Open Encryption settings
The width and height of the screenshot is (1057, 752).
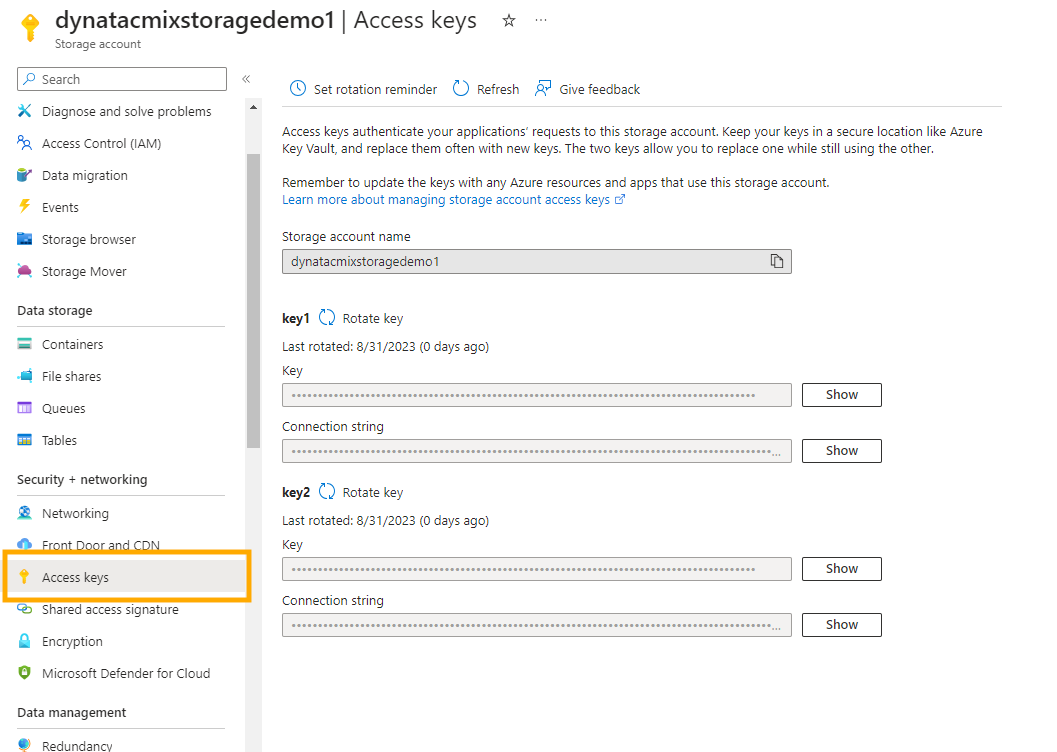point(72,641)
